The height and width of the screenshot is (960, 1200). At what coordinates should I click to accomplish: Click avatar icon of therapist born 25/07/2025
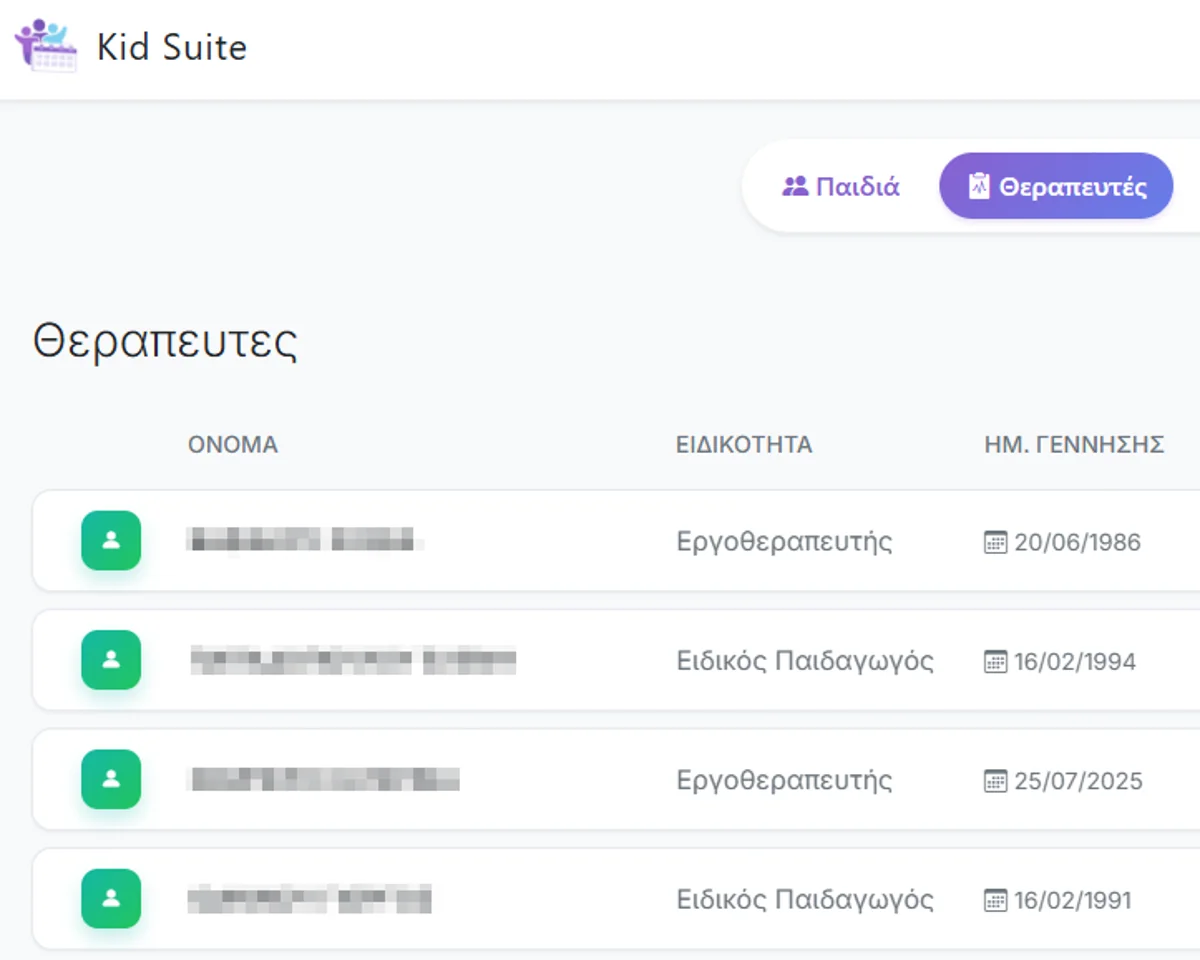click(111, 779)
